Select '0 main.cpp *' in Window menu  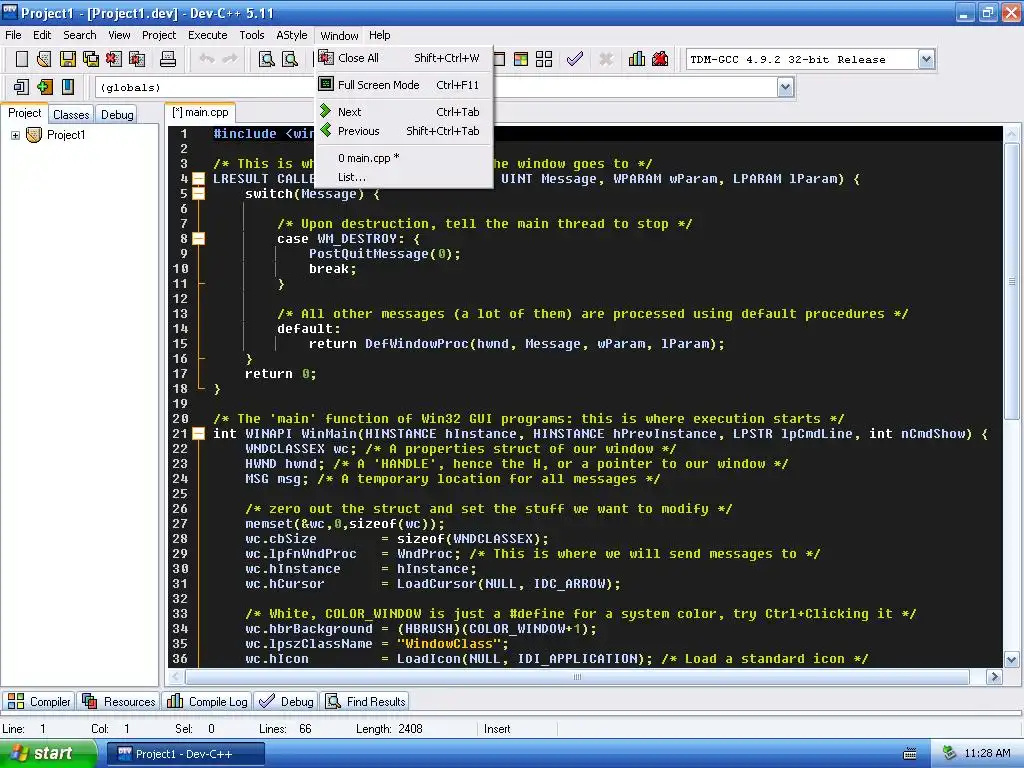pyautogui.click(x=404, y=158)
